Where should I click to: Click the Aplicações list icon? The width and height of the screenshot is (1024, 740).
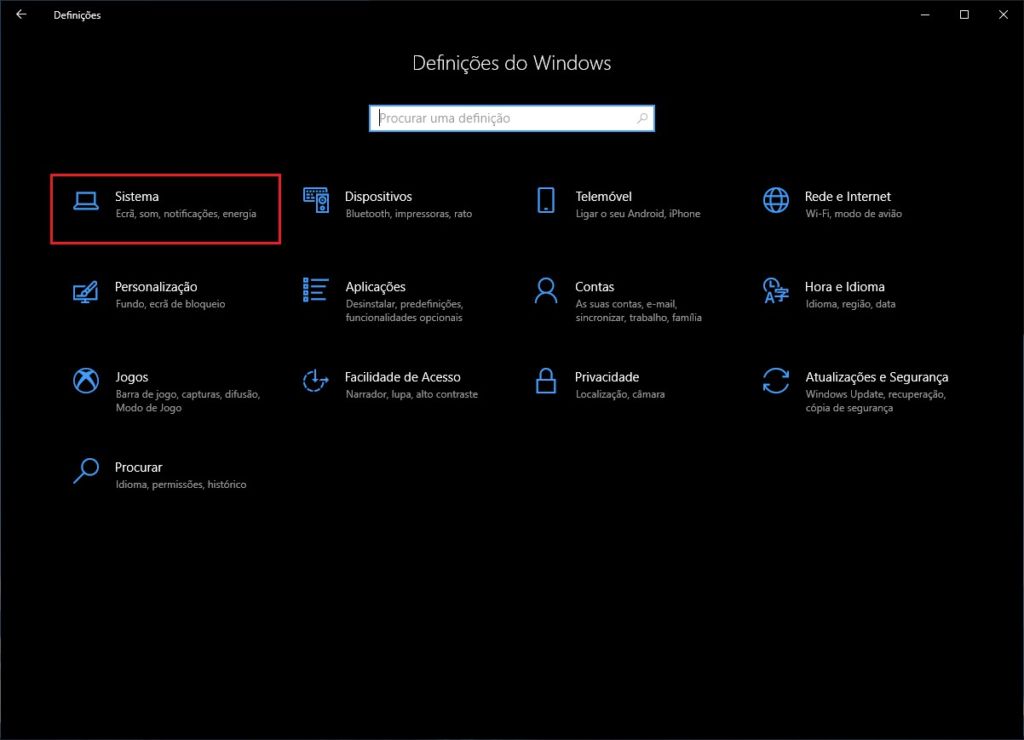316,290
